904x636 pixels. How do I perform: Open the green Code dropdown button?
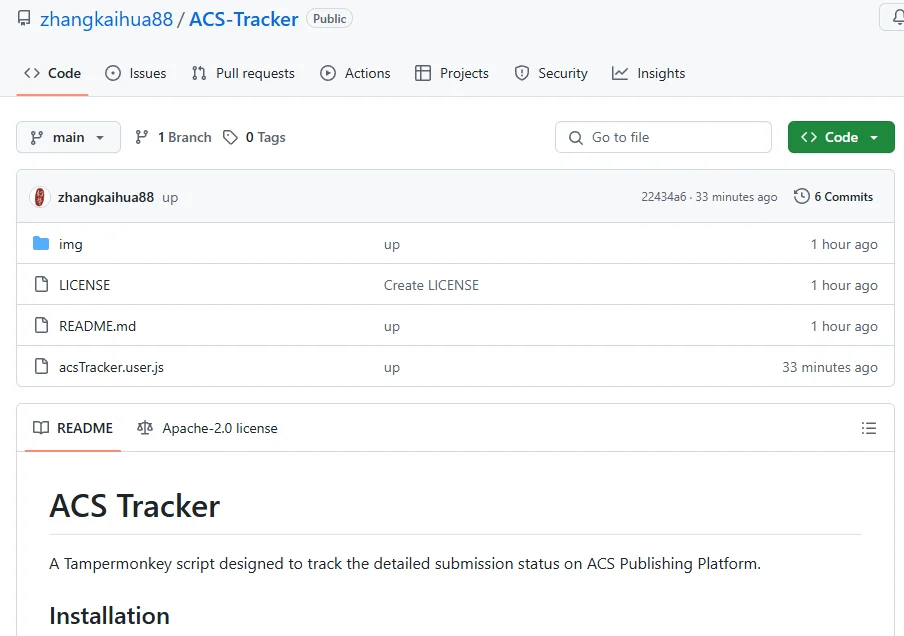(x=840, y=137)
